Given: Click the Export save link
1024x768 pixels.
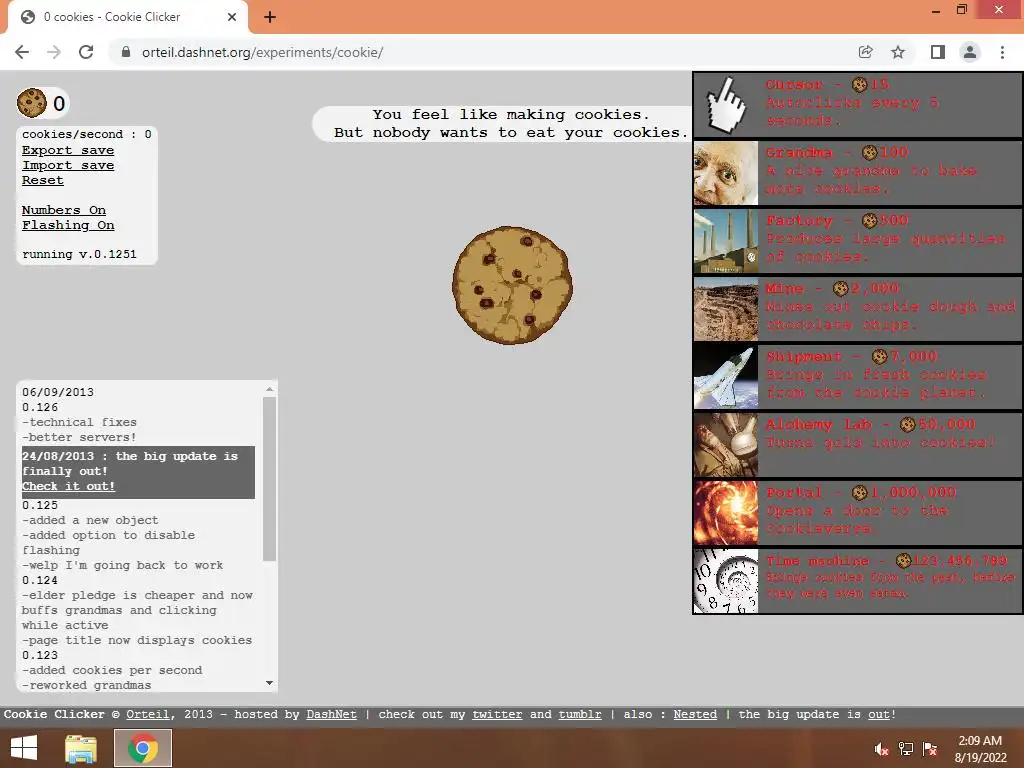Looking at the screenshot, I should click(68, 150).
